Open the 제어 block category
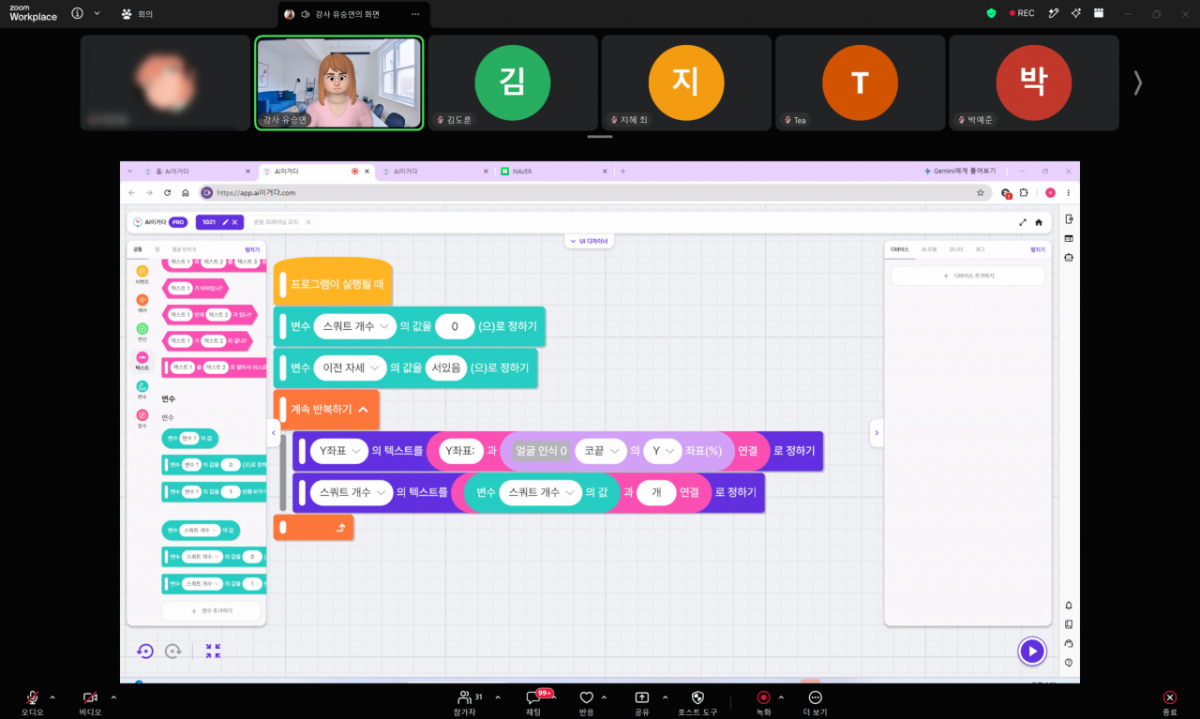The height and width of the screenshot is (719, 1200). point(142,302)
